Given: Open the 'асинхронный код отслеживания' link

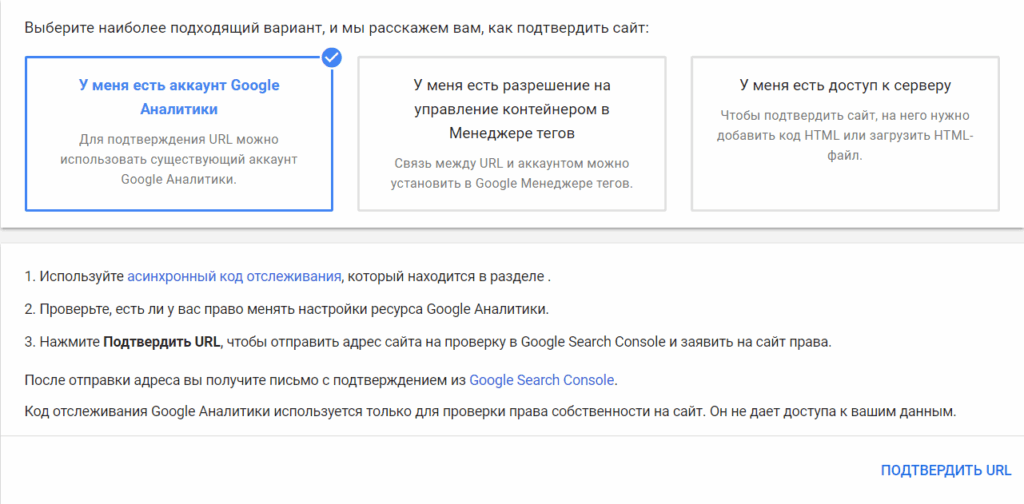Looking at the screenshot, I should click(x=234, y=276).
